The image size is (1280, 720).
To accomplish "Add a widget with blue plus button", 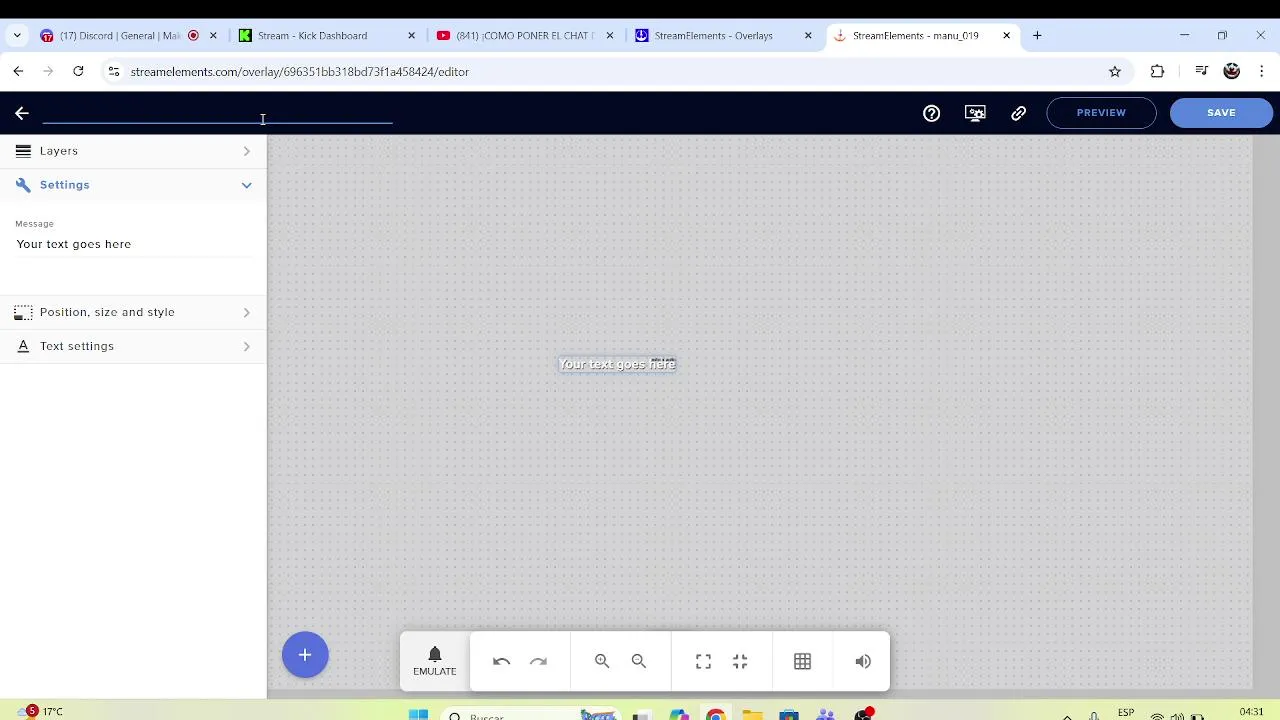I will tap(305, 655).
